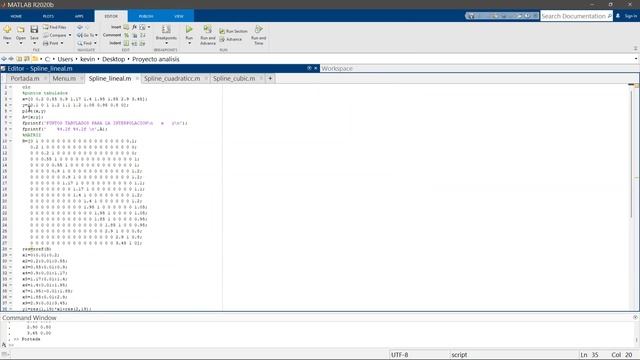The height and width of the screenshot is (360, 640).
Task: Click the Workspace panel title
Action: coord(337,69)
